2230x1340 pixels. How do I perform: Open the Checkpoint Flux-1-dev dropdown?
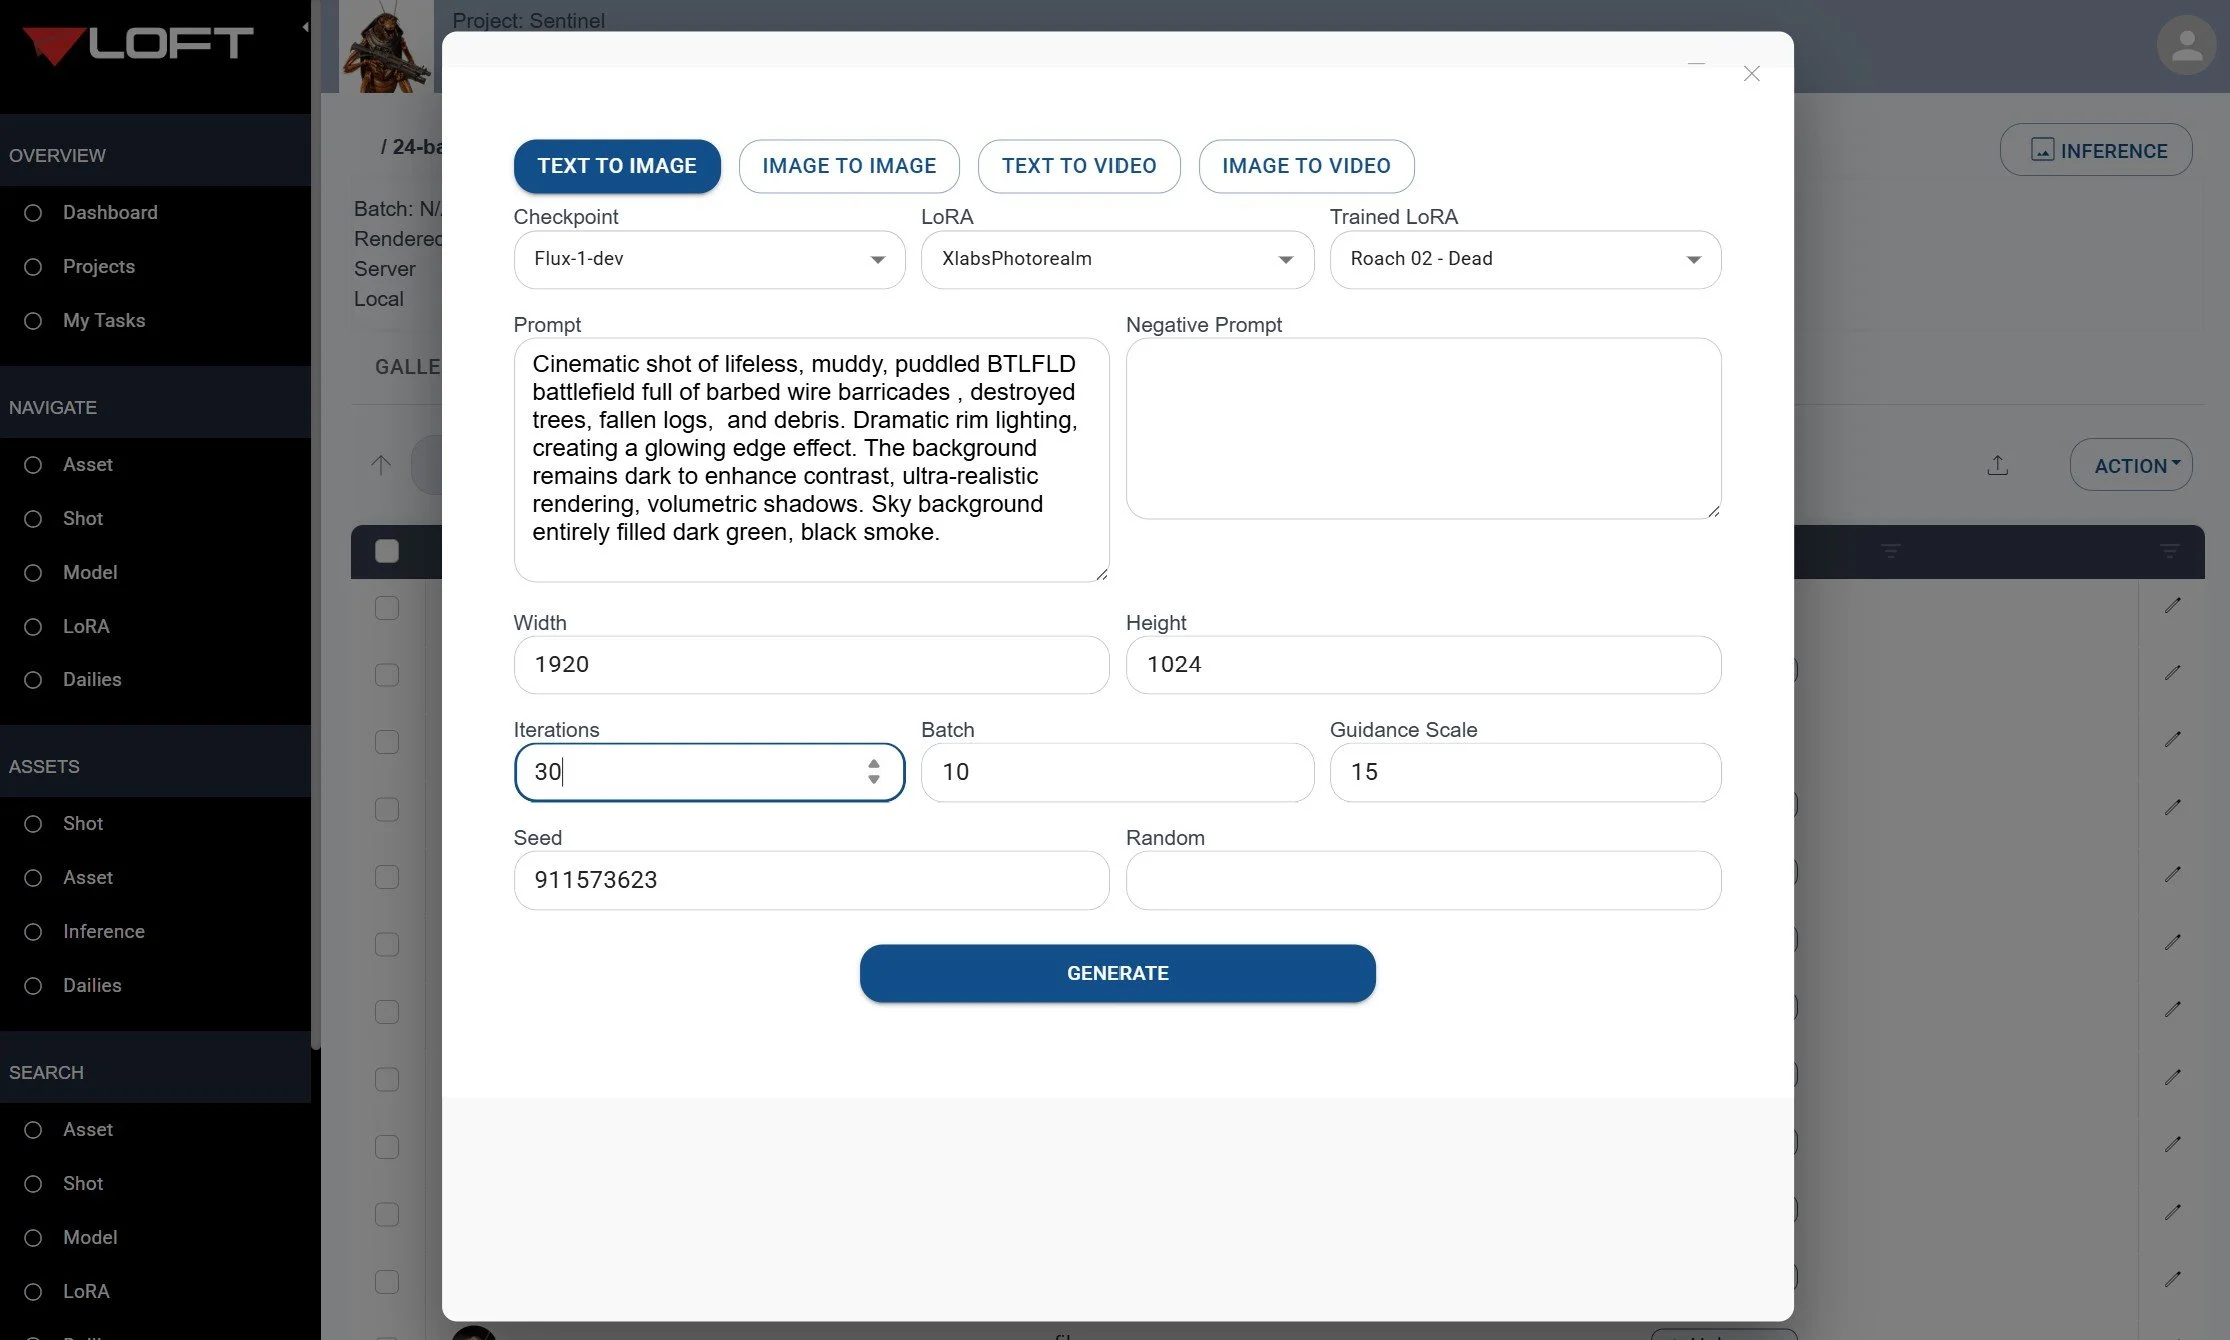pos(709,259)
